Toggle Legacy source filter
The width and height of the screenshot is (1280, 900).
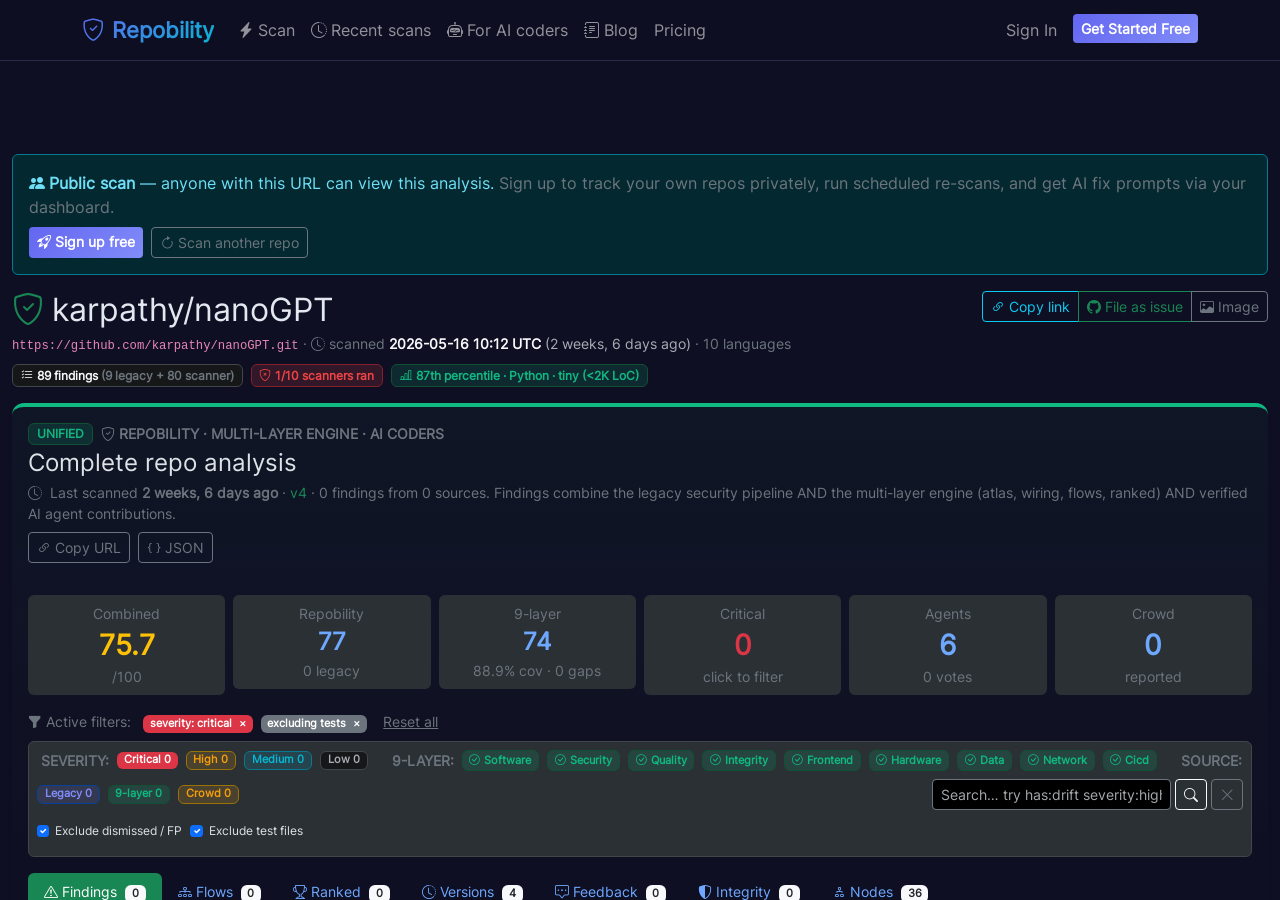(x=68, y=794)
